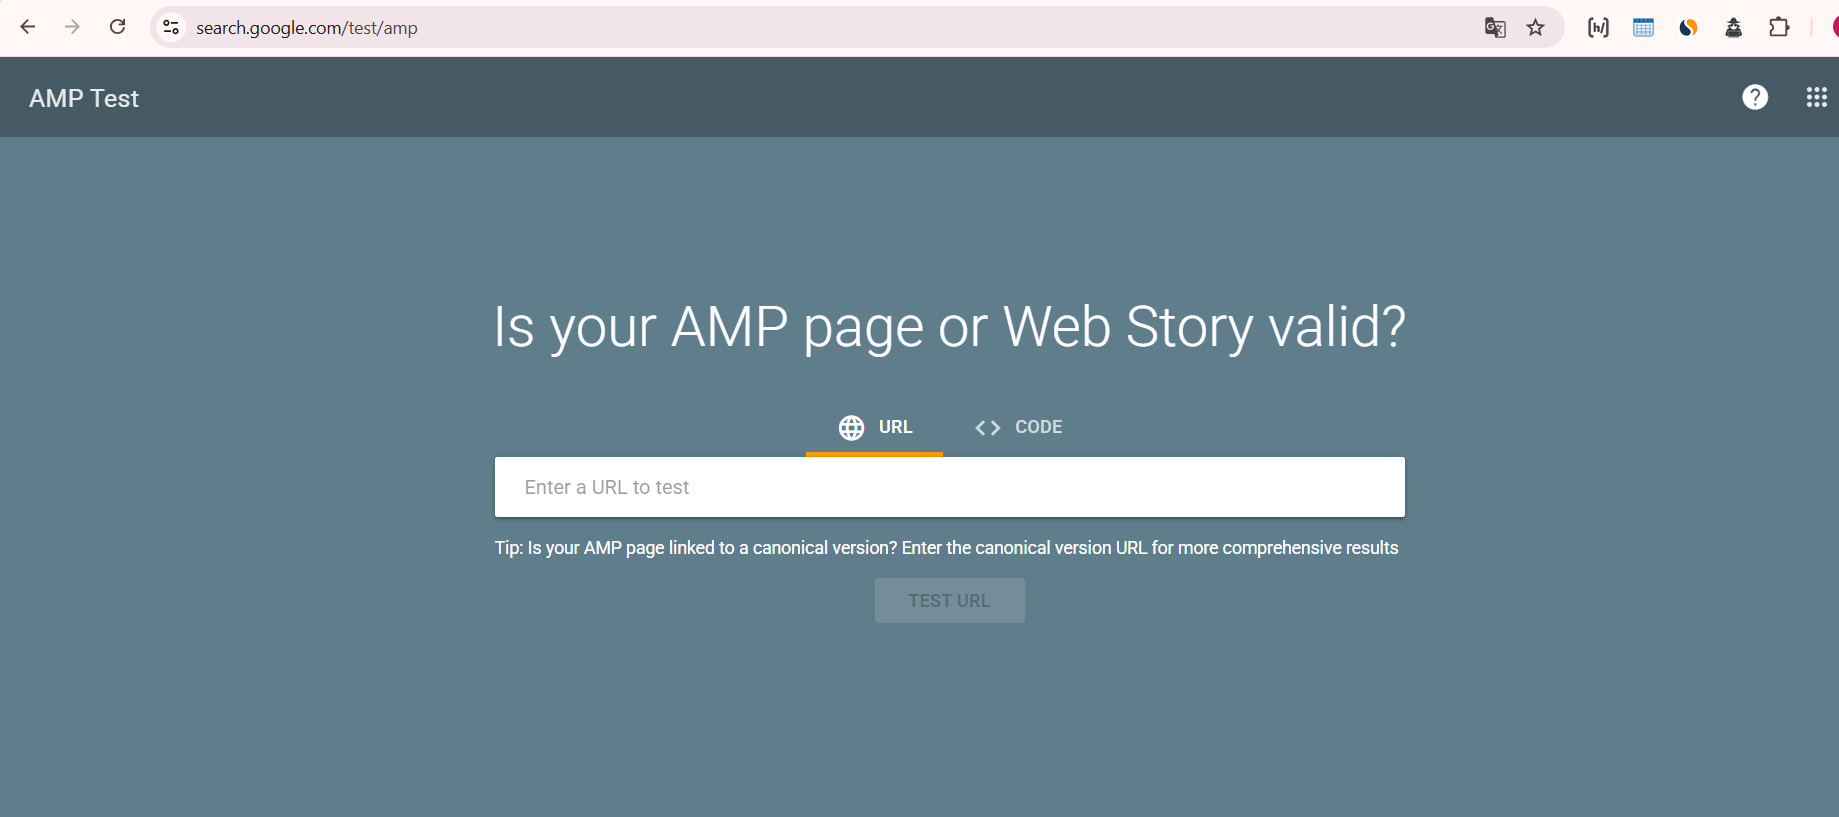Bookmark this page with the star icon
Viewport: 1839px width, 817px height.
[1536, 27]
